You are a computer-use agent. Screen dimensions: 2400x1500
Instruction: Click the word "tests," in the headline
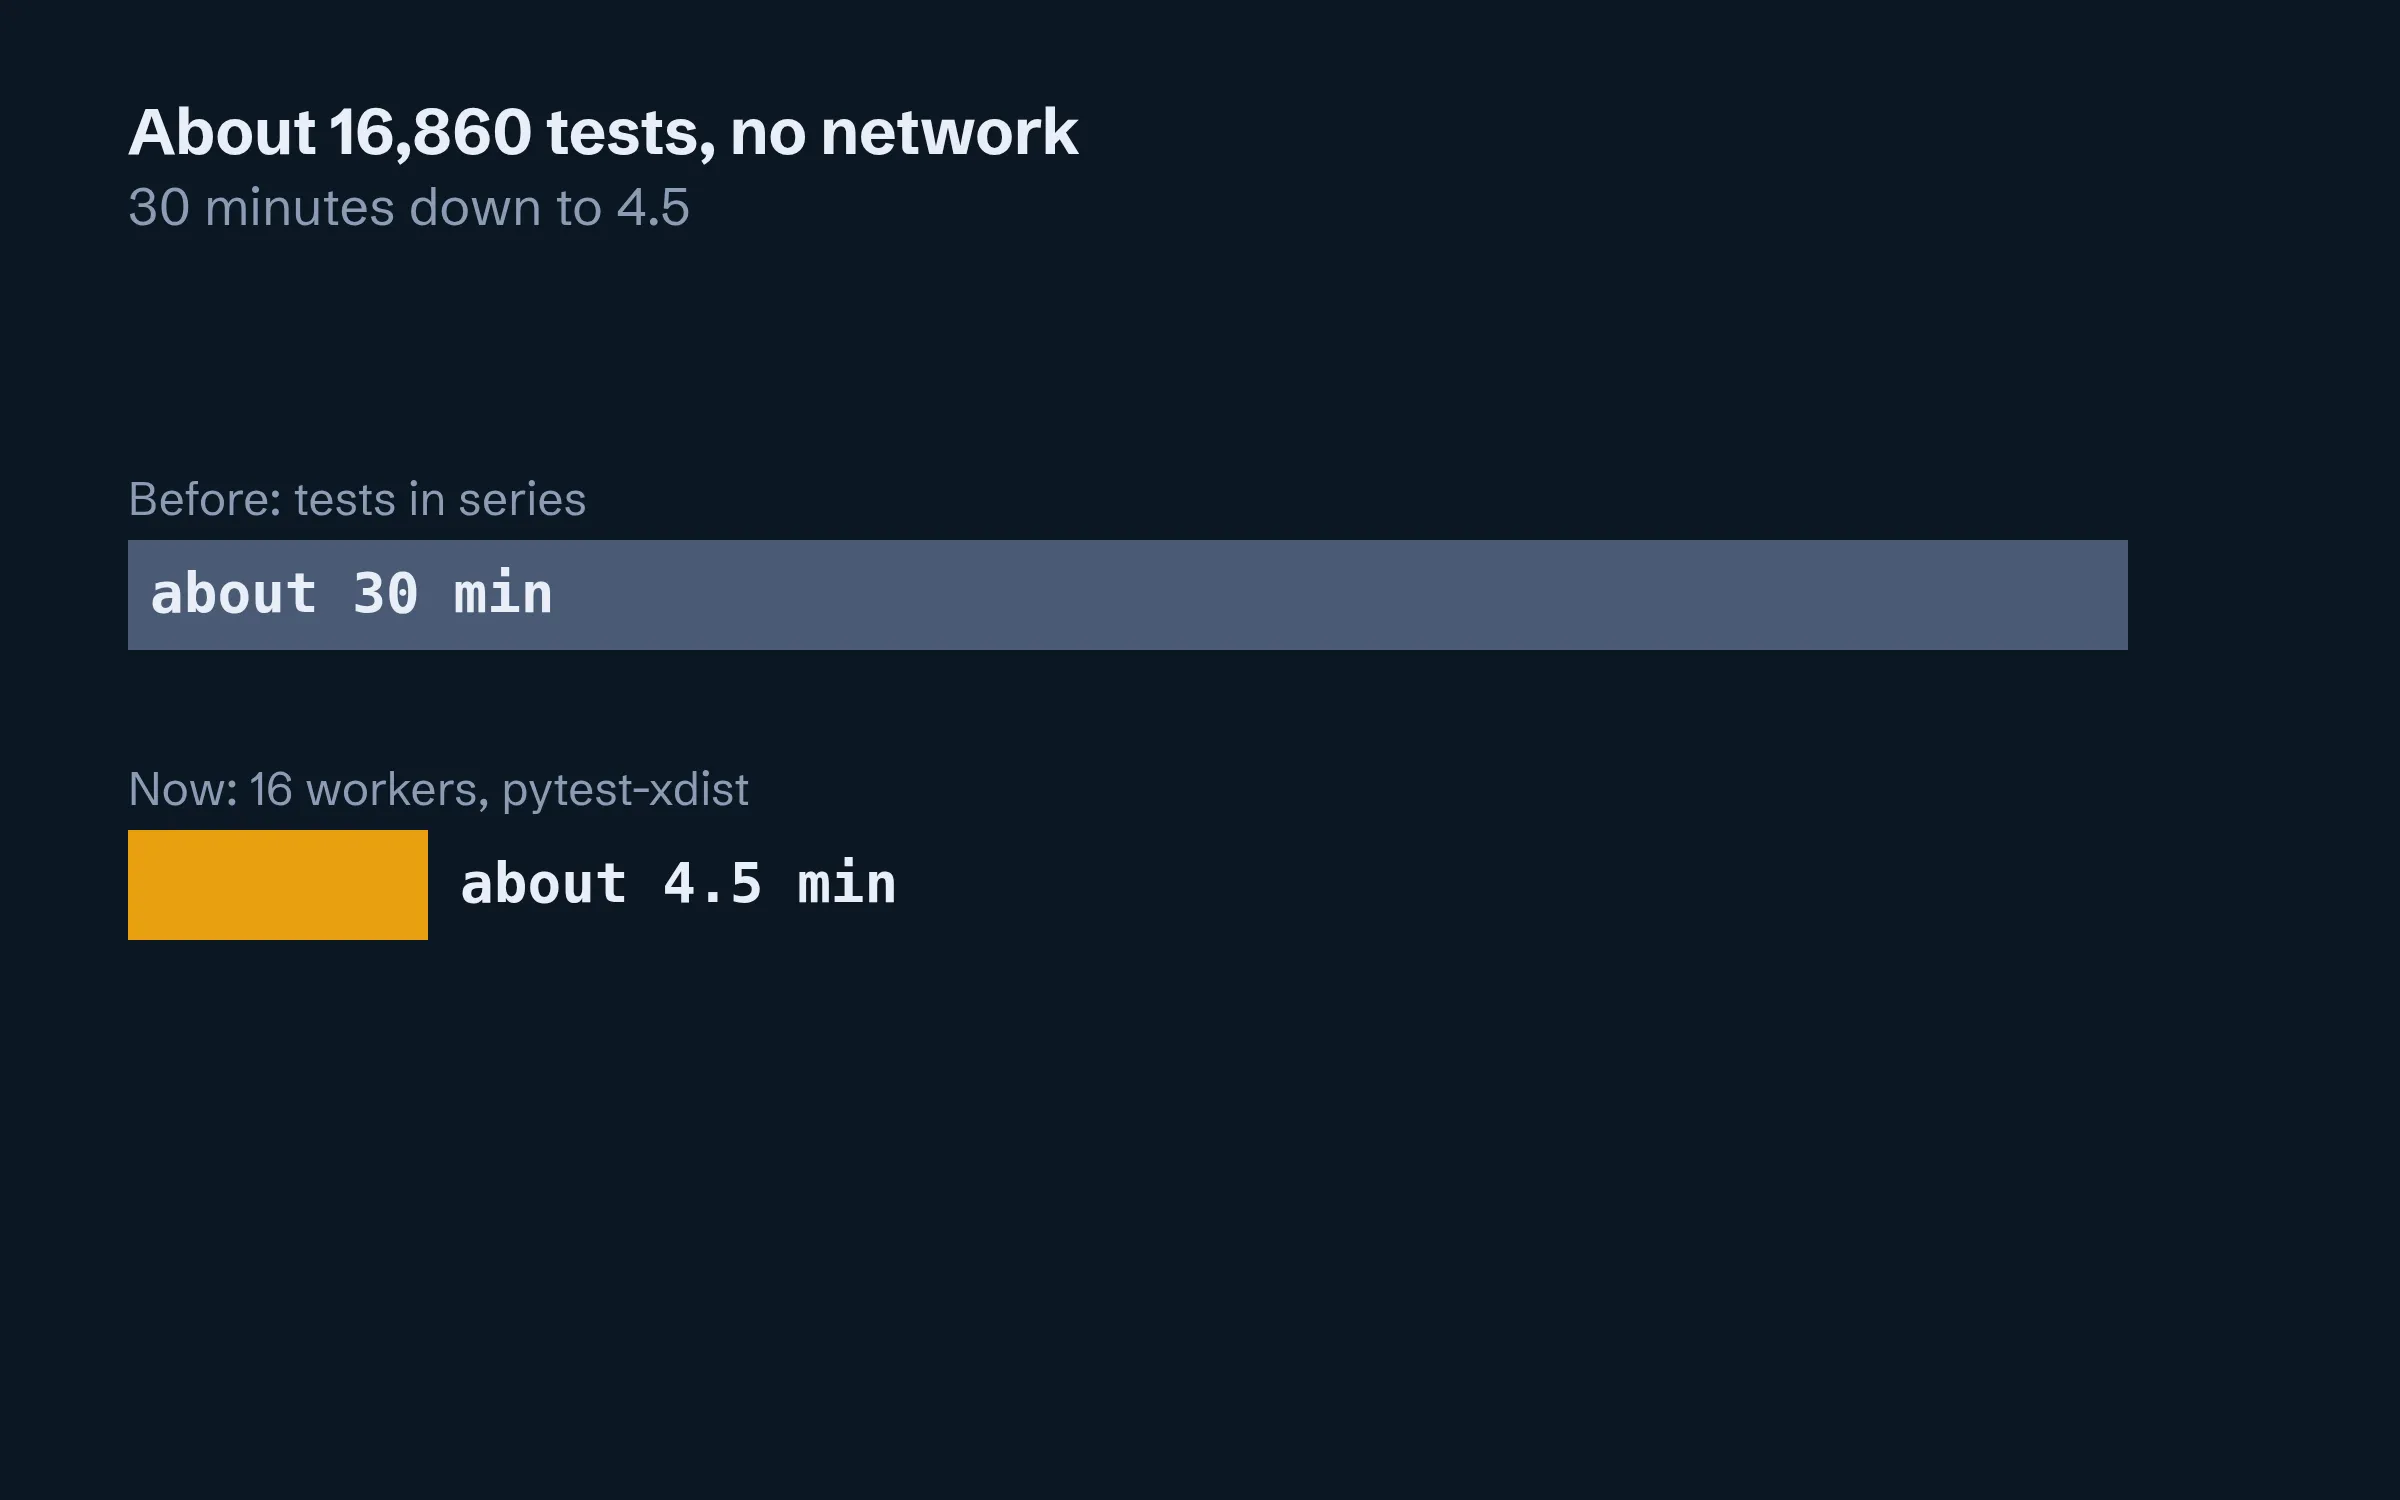pyautogui.click(x=631, y=132)
